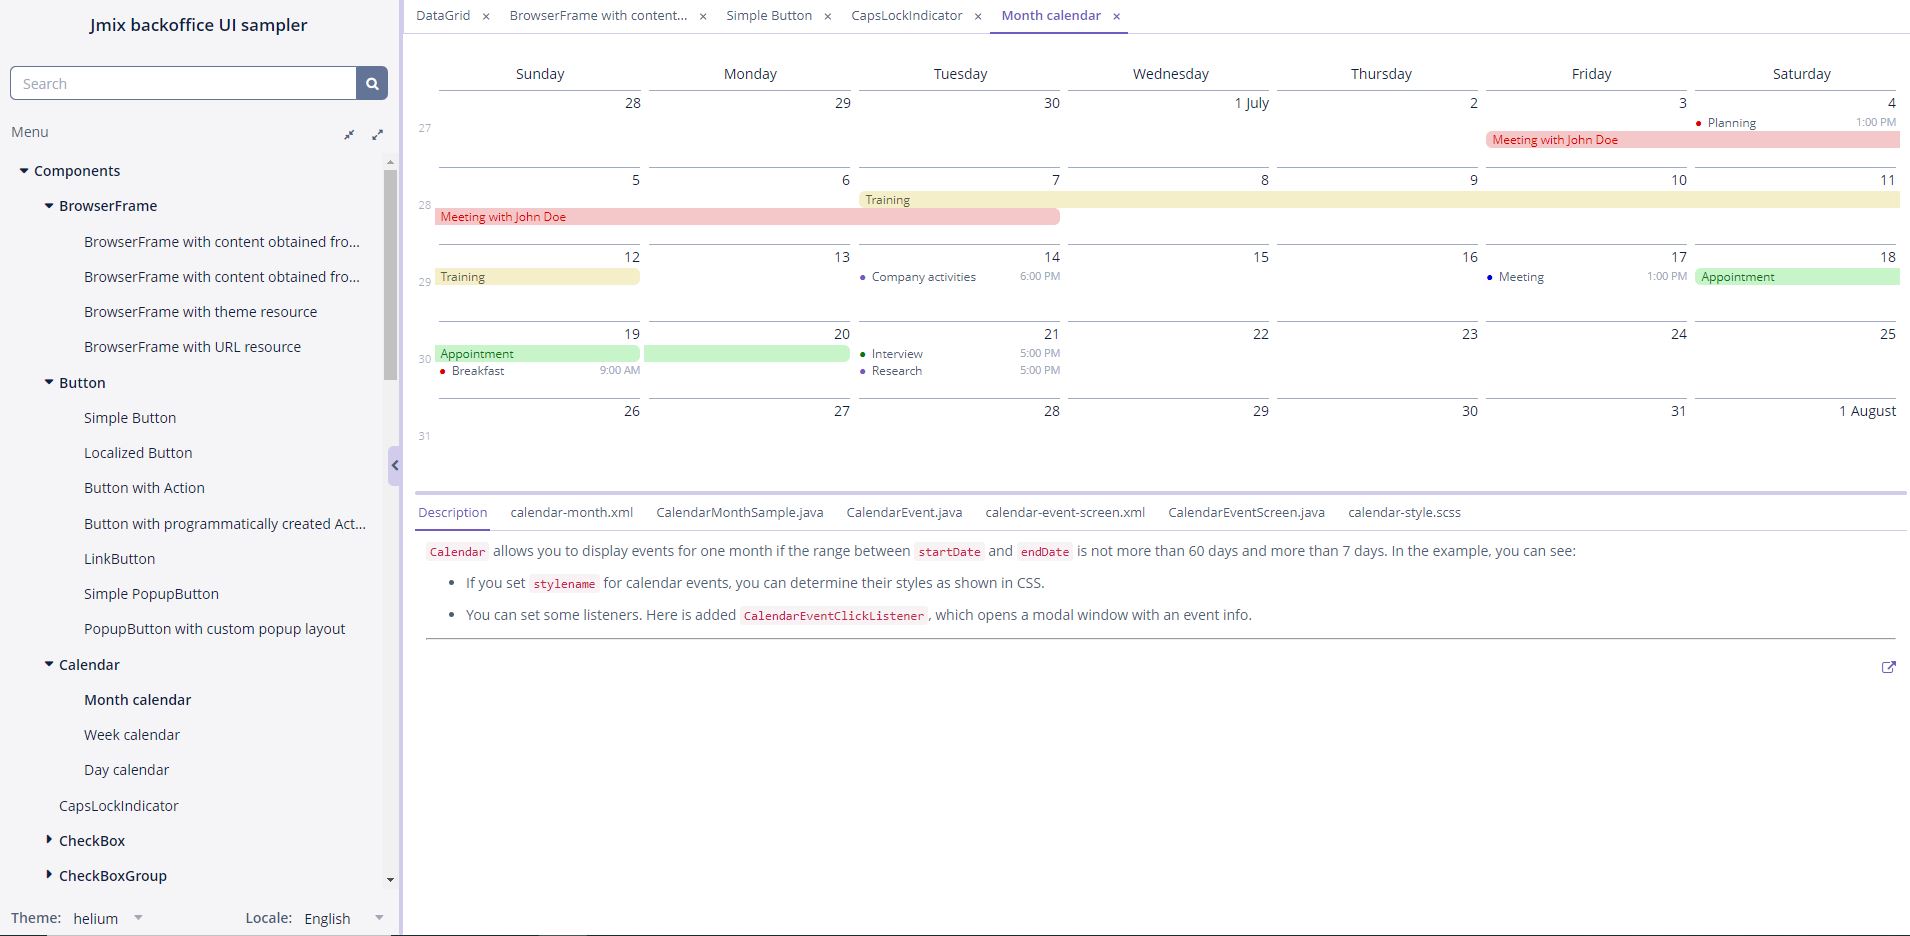Collapse the Calendar tree node

click(x=49, y=664)
